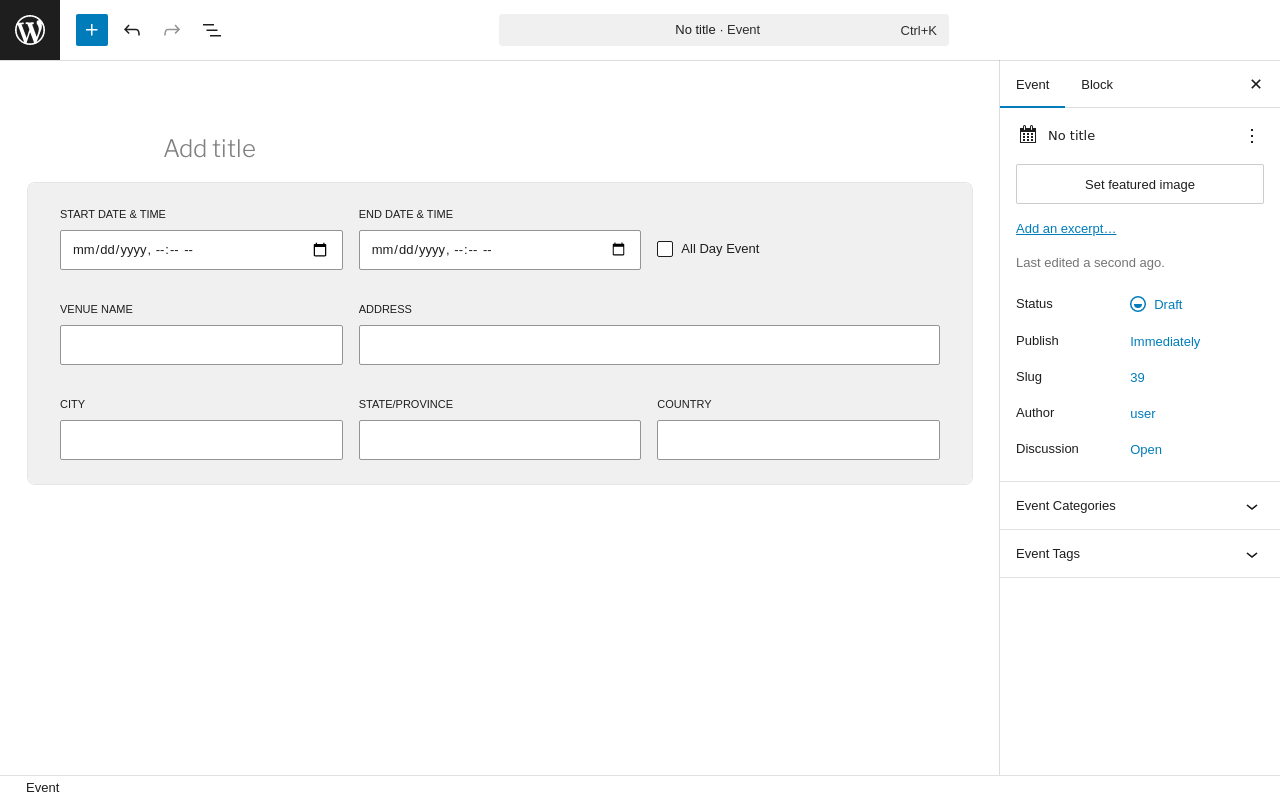Click the Draft status icon
This screenshot has height=800, width=1280.
click(1138, 304)
